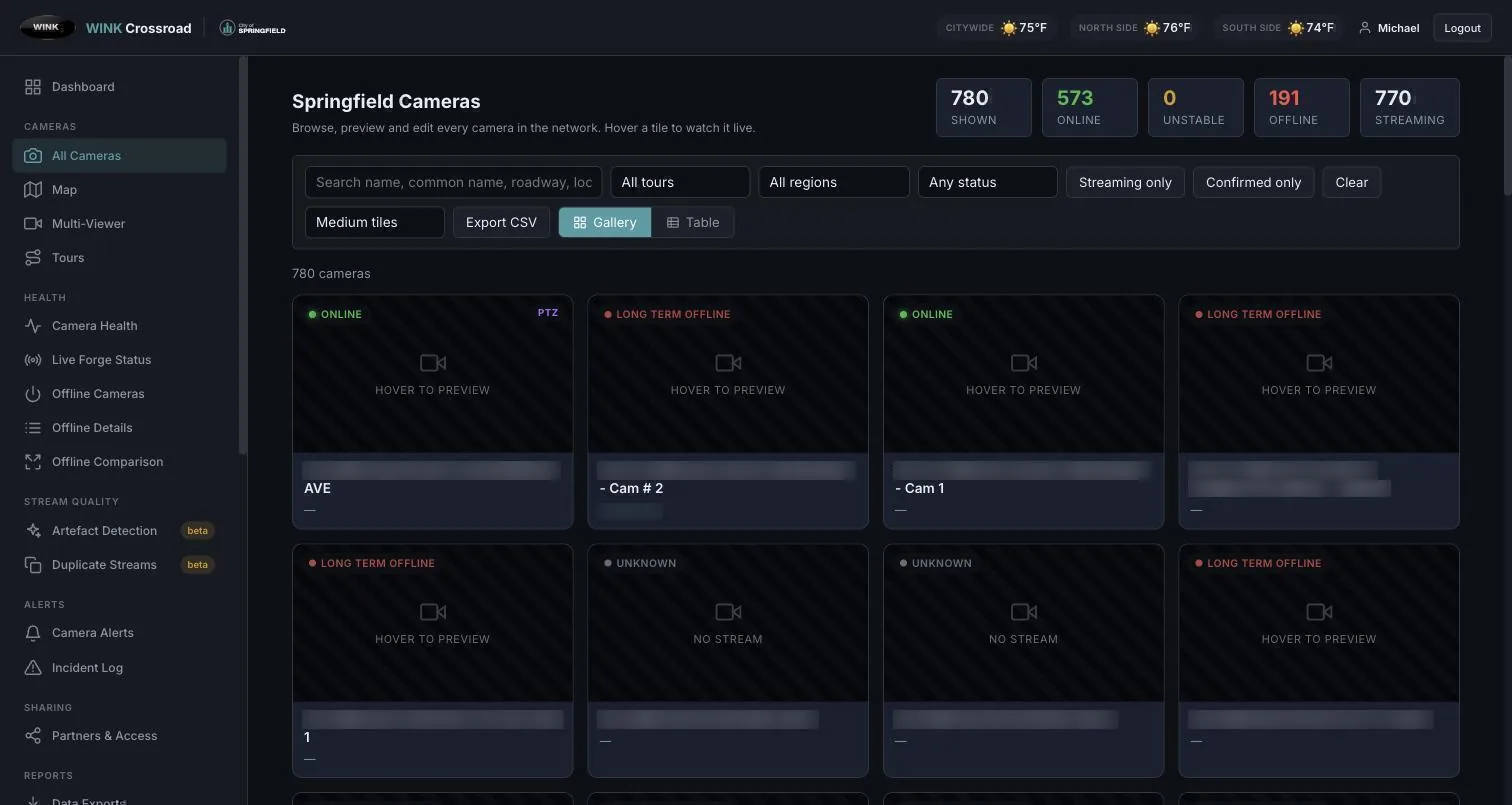This screenshot has width=1512, height=805.
Task: Click the camera icon on AVE tile
Action: click(x=433, y=363)
